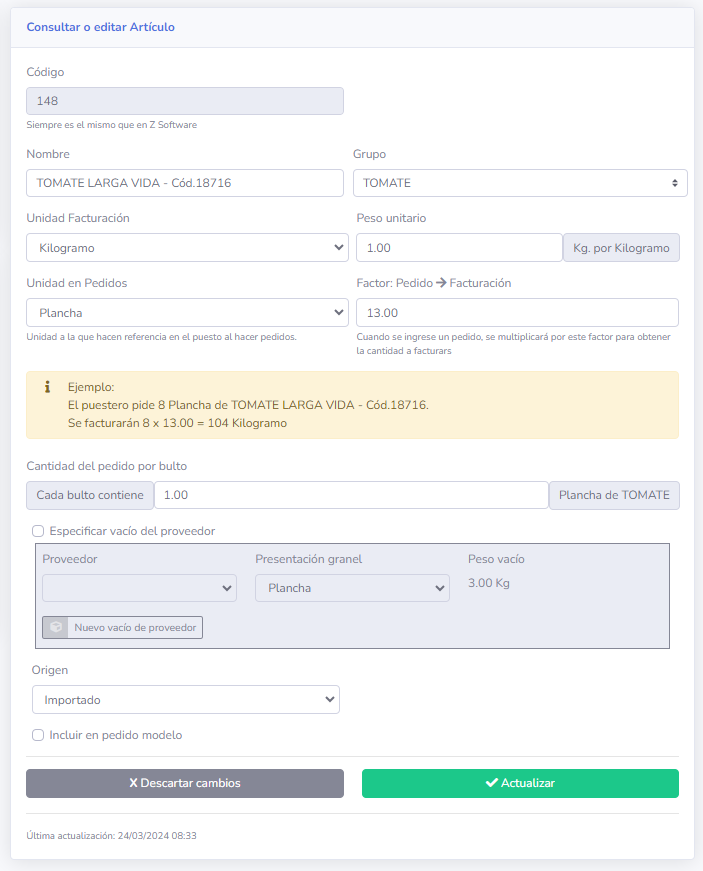Image resolution: width=703 pixels, height=871 pixels.
Task: Check Incluir en pedido modelo
Action: click(x=39, y=735)
